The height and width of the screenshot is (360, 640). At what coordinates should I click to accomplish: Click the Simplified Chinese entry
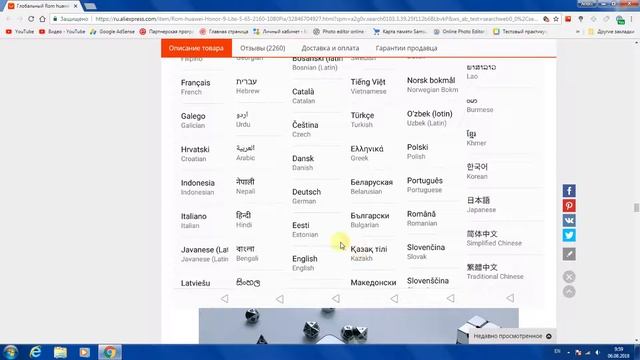tap(494, 238)
